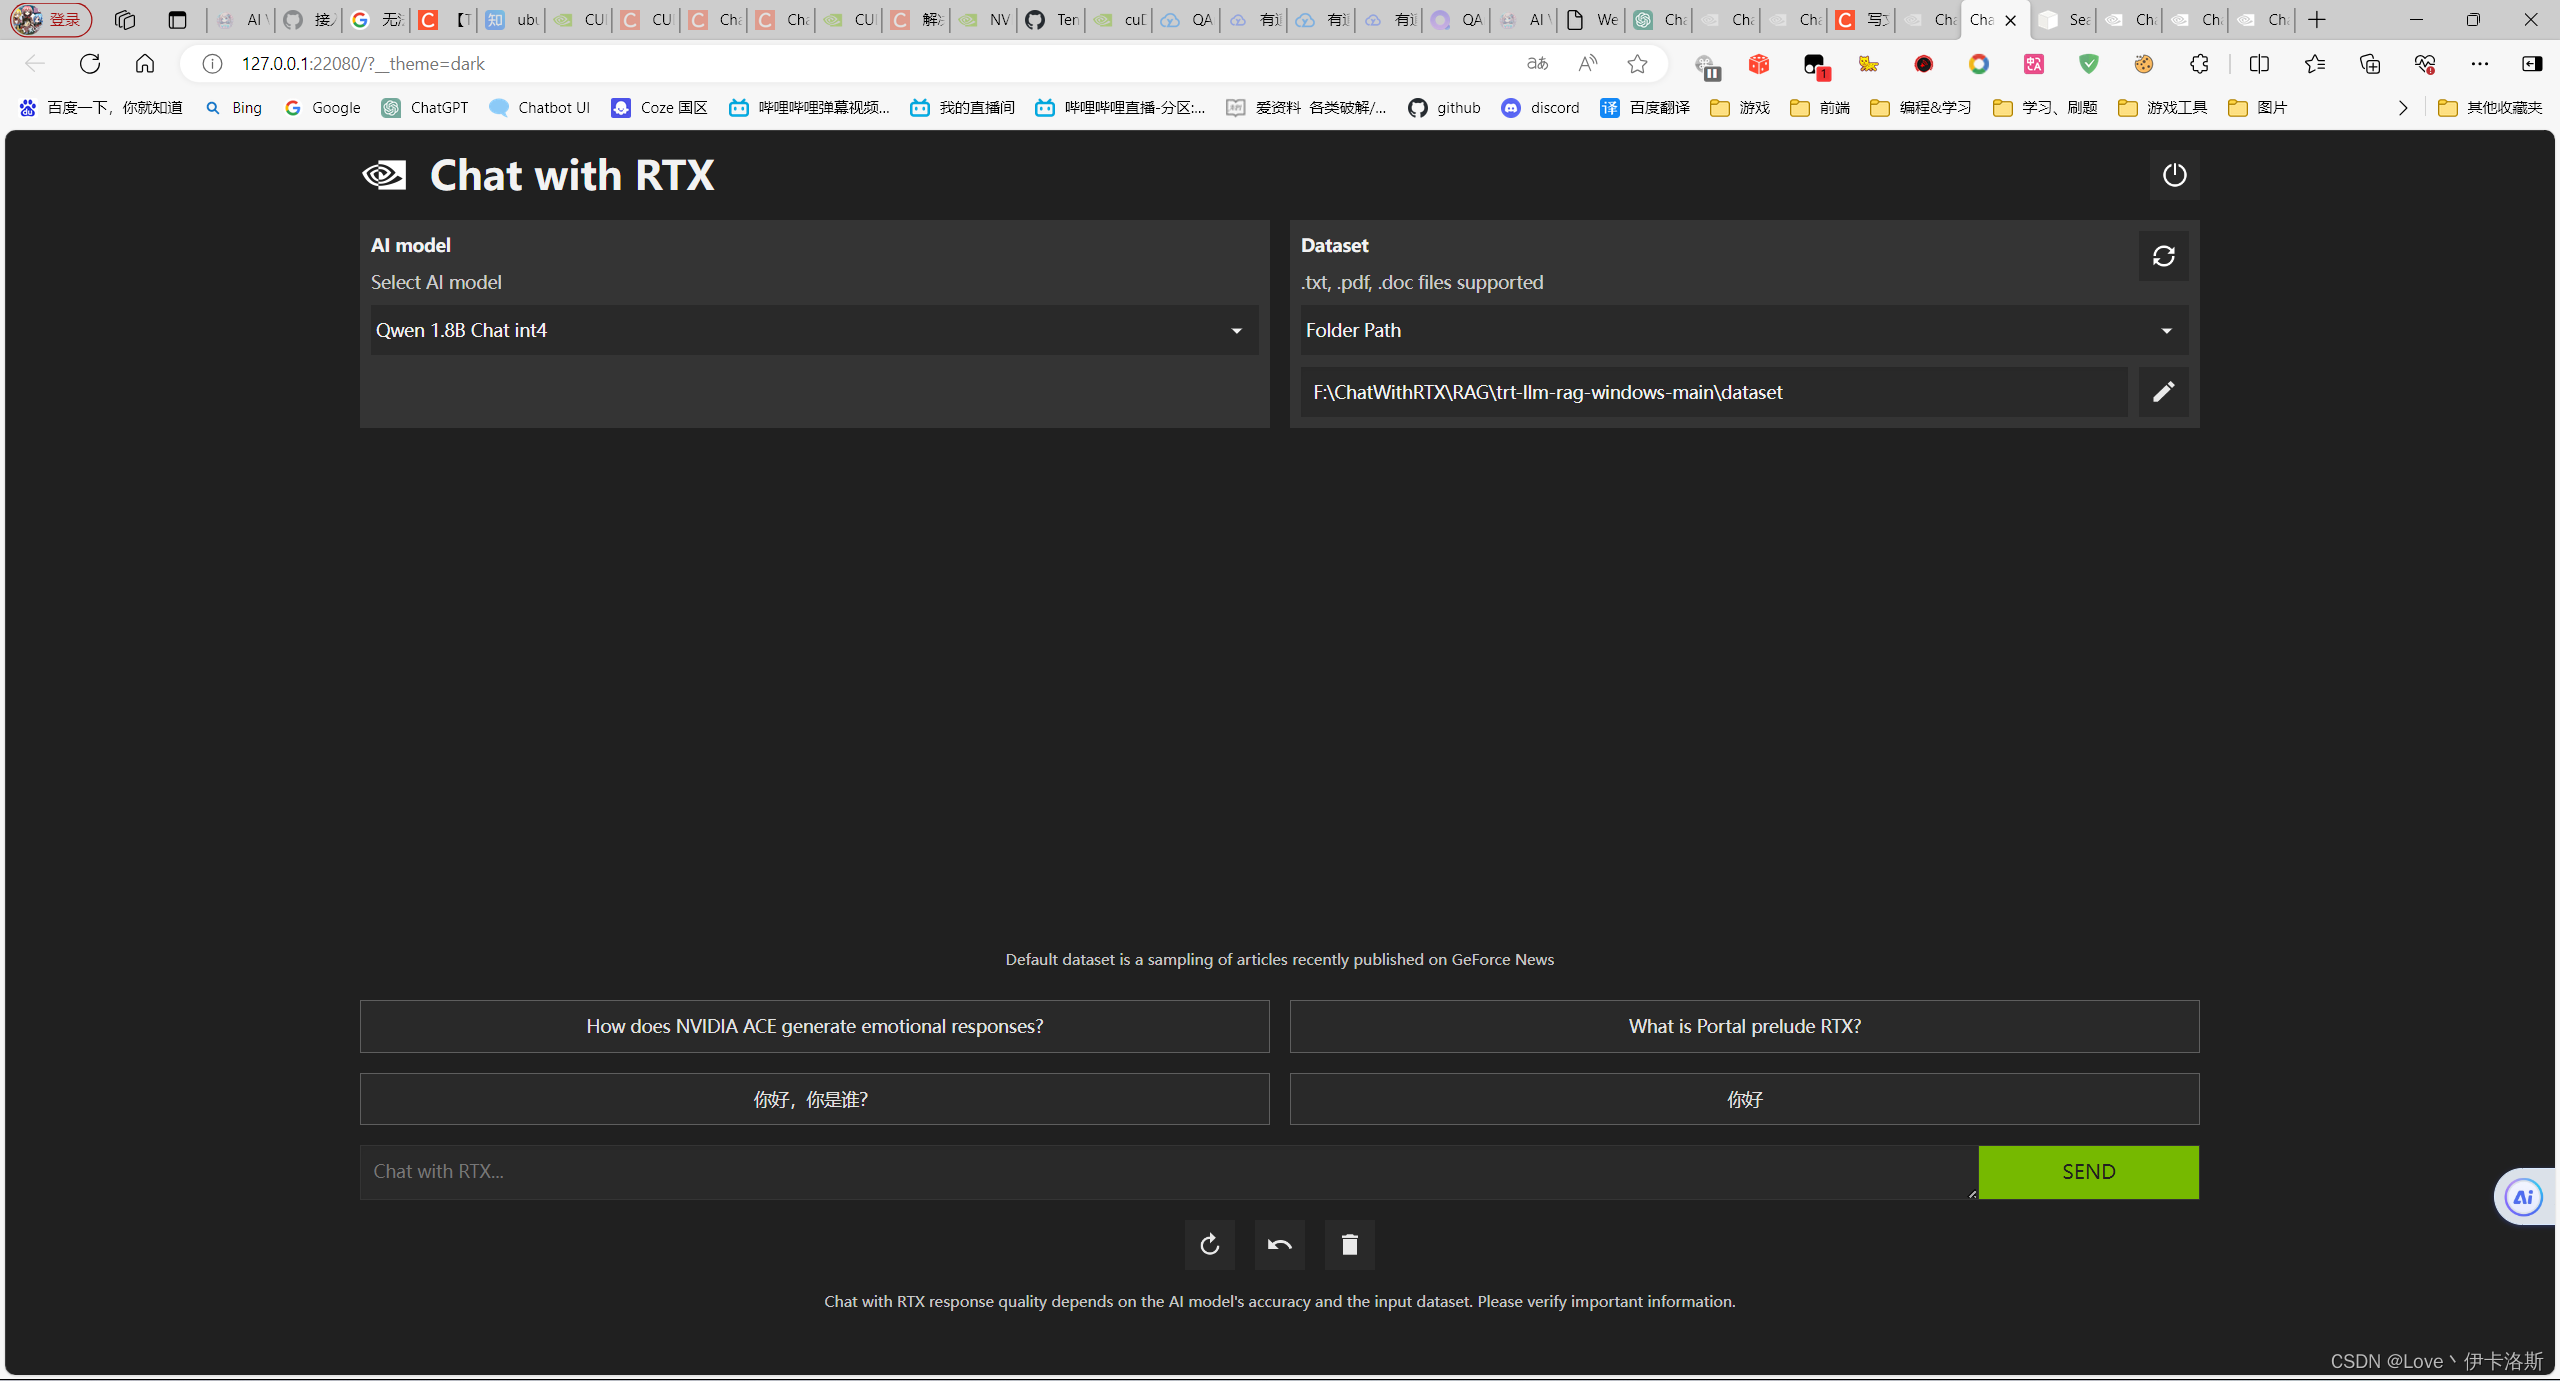Expand more bookmarks chevron on bookmarks bar
Viewport: 2560px width, 1381px height.
click(x=2403, y=108)
